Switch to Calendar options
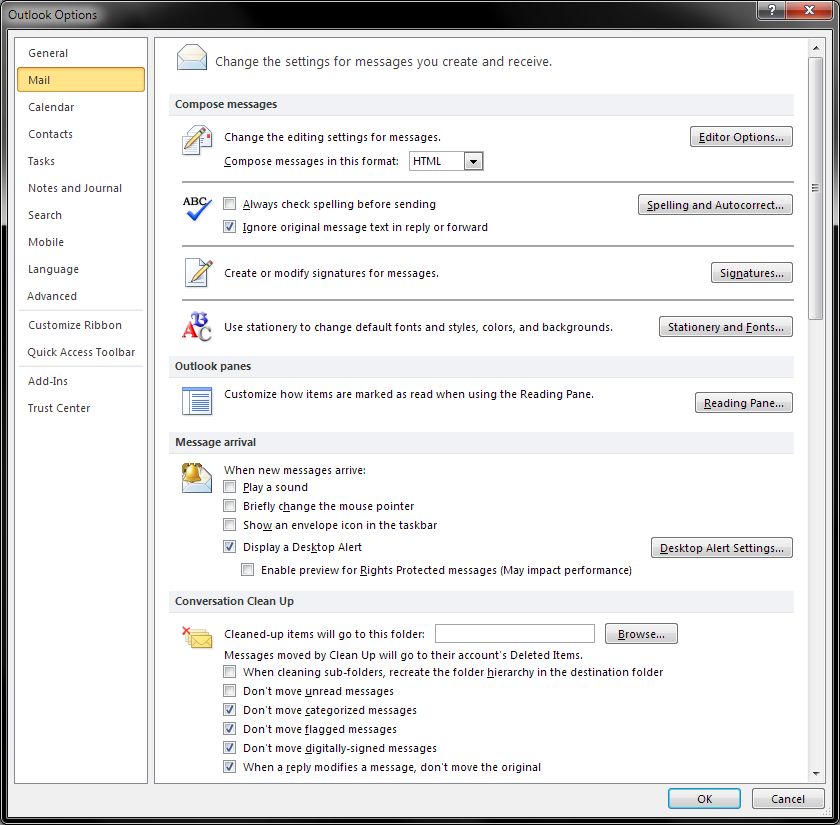 click(x=80, y=107)
